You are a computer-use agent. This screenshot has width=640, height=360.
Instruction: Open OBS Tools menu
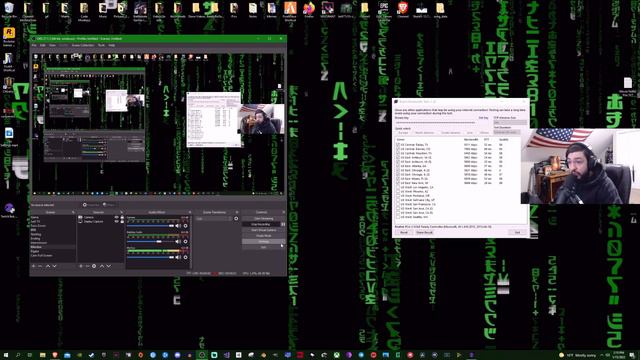101,45
